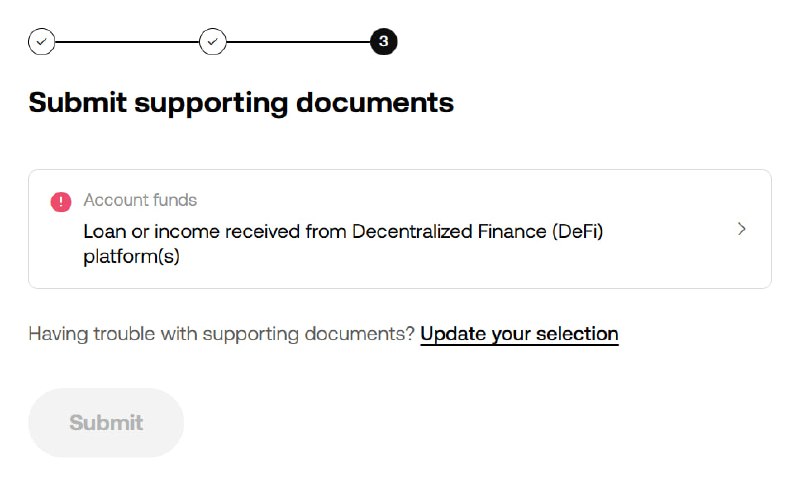This screenshot has height=479, width=800.
Task: Expand the Account funds card using the right chevron
Action: point(742,229)
